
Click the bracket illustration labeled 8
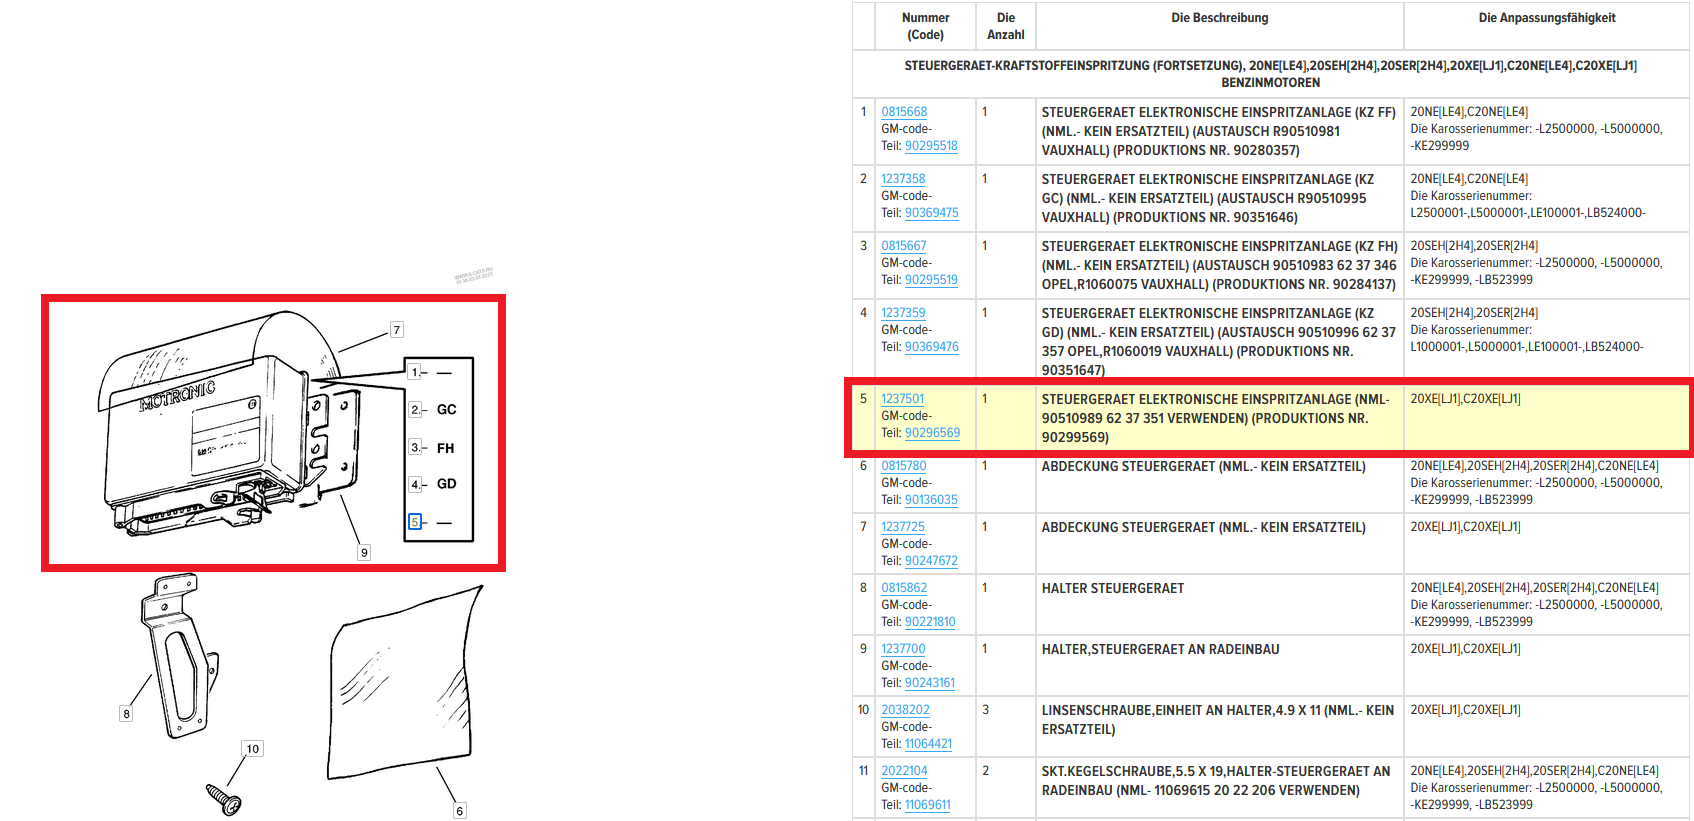(x=178, y=655)
